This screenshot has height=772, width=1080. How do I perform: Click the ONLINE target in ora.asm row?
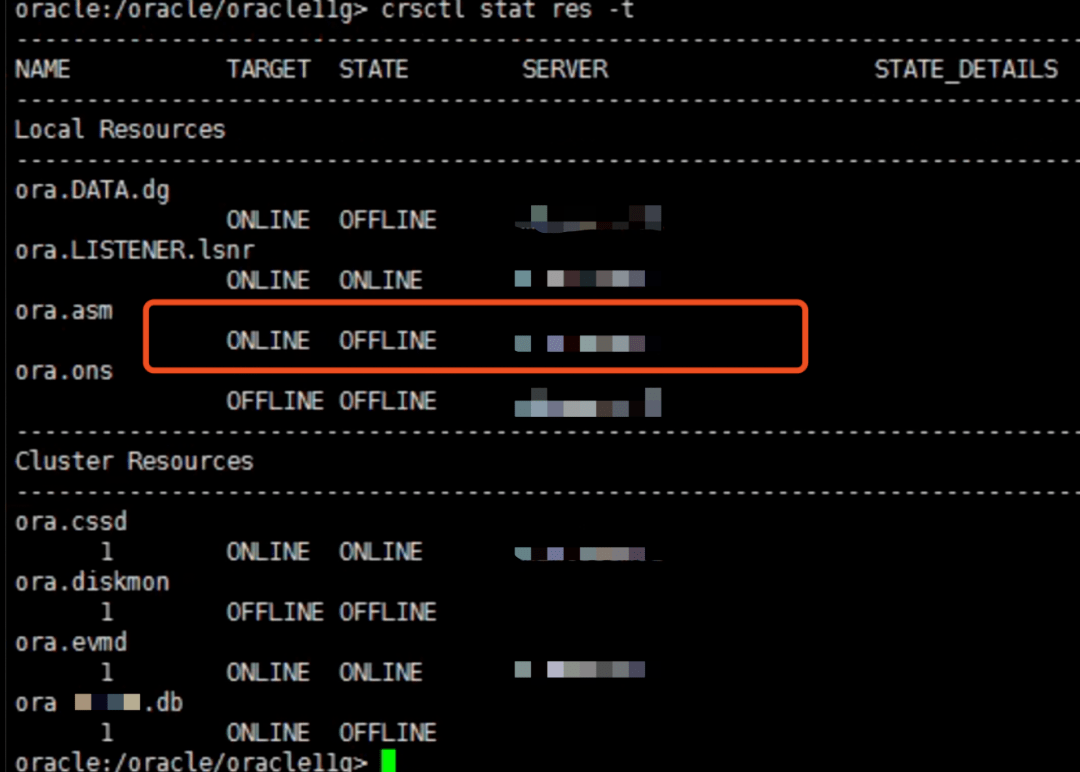coord(268,341)
